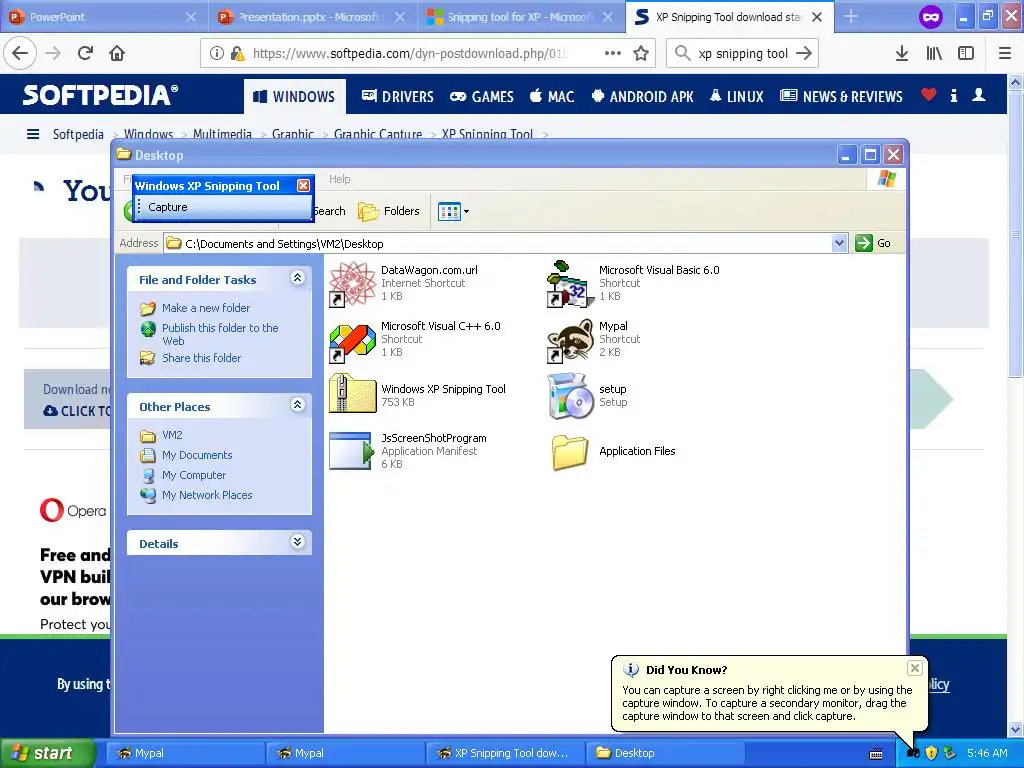The height and width of the screenshot is (768, 1024).
Task: Click the Softpedia breadcrumb link
Action: 78,134
